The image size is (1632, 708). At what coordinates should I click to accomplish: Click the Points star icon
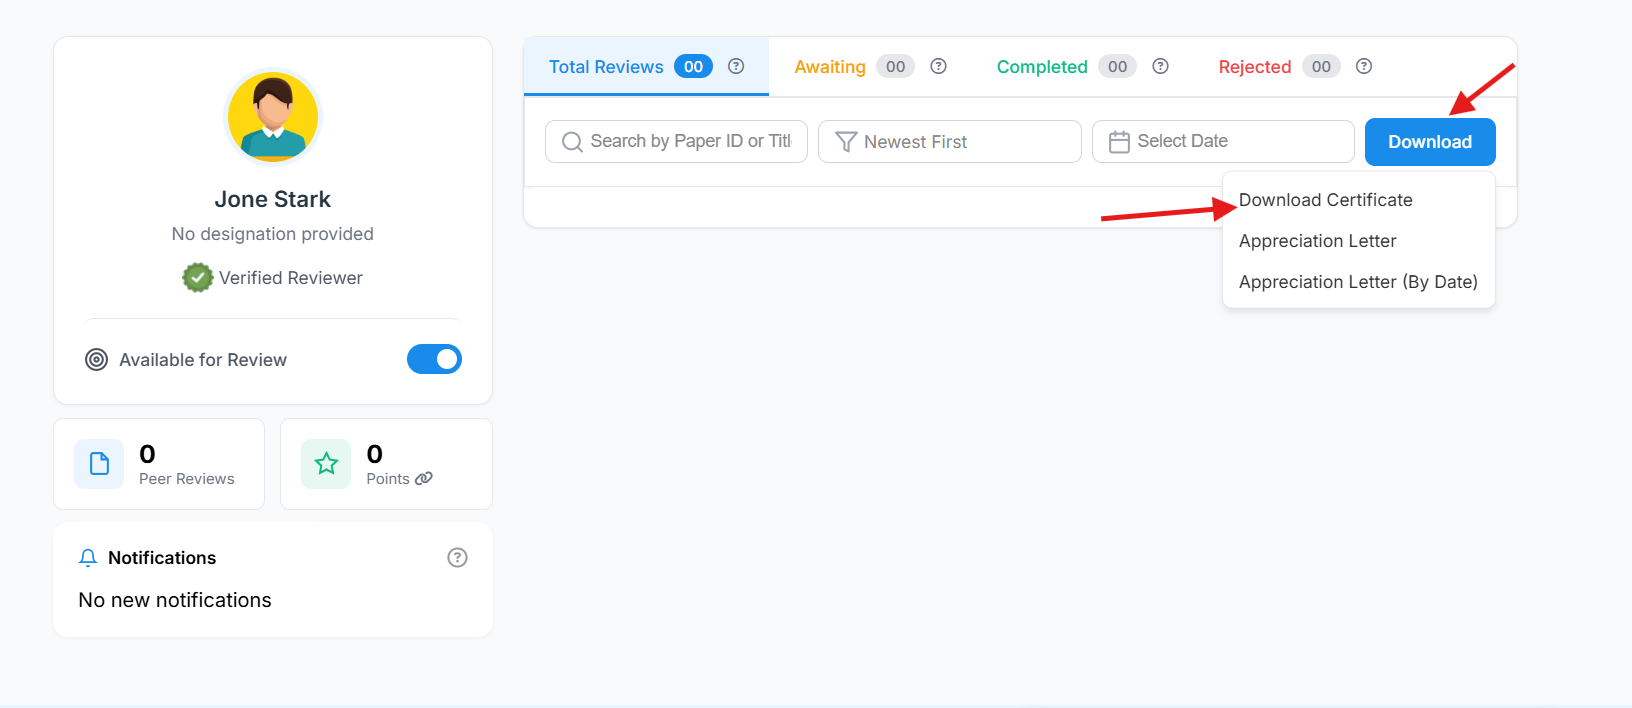point(326,464)
